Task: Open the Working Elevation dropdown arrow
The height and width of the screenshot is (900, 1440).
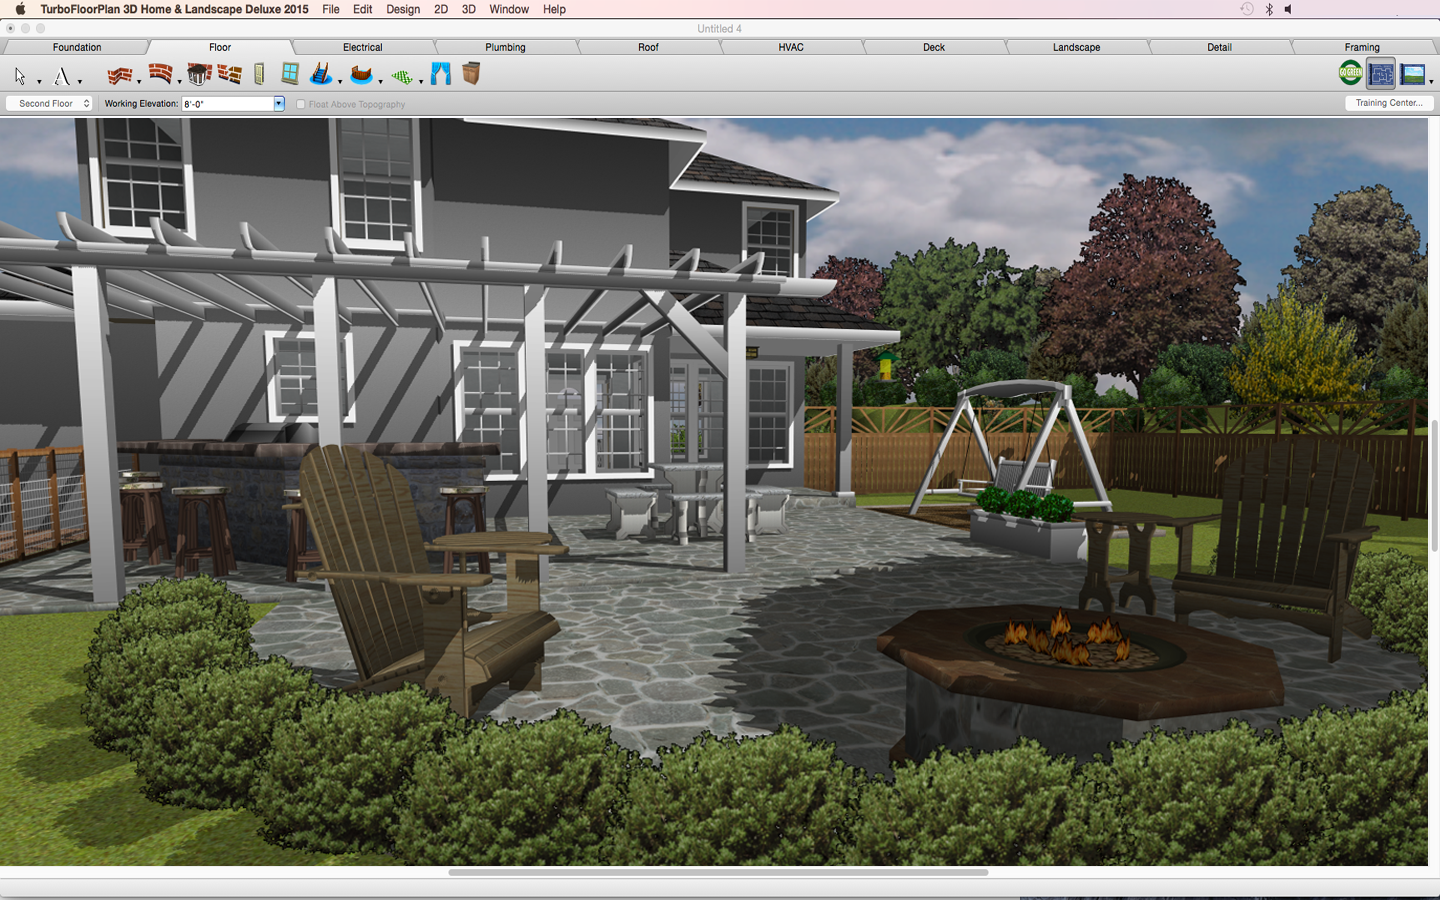Action: (x=279, y=104)
